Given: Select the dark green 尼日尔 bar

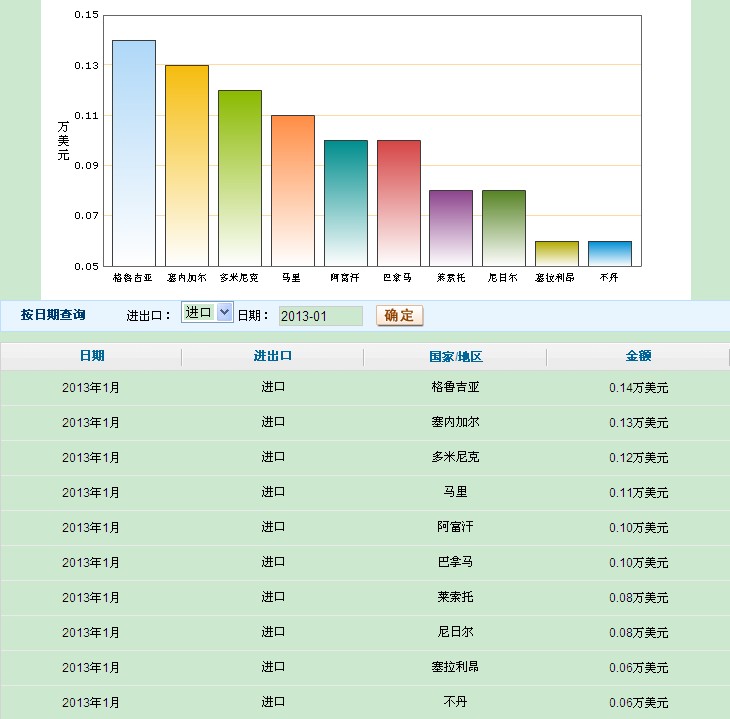Looking at the screenshot, I should click(x=504, y=228).
